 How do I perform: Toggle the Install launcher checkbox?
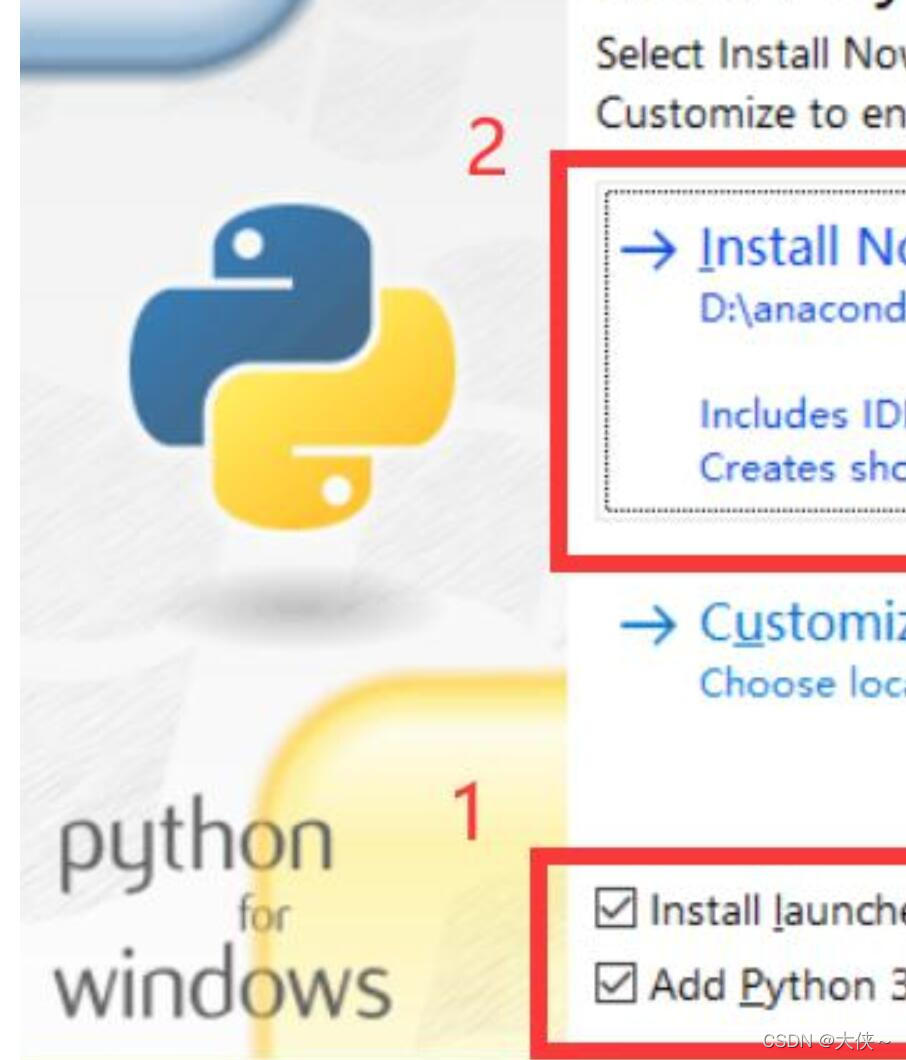[616, 908]
